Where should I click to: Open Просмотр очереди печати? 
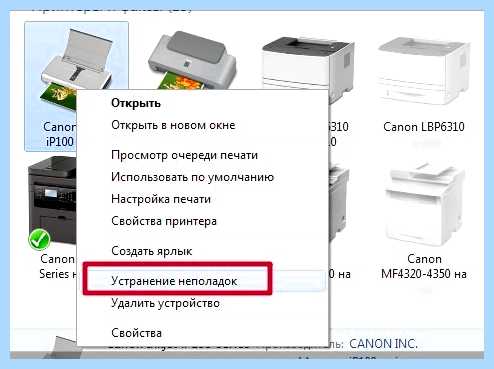tap(184, 155)
